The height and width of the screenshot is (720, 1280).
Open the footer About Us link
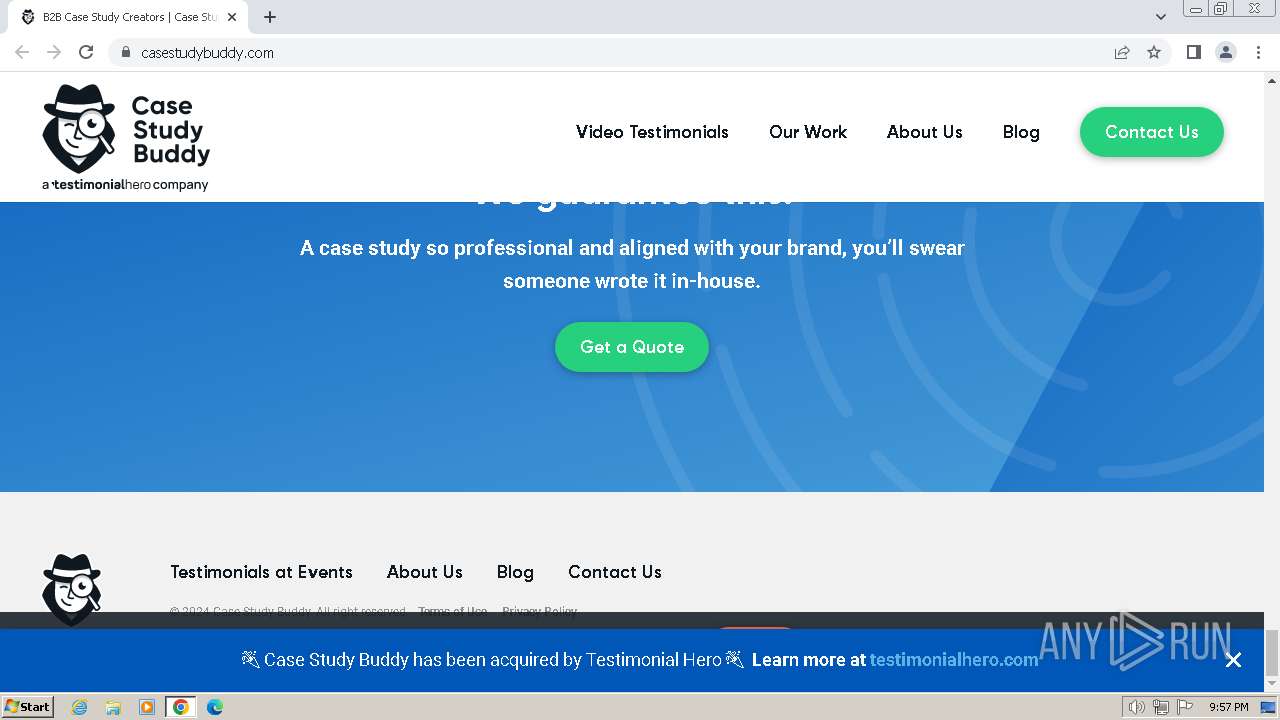click(425, 572)
